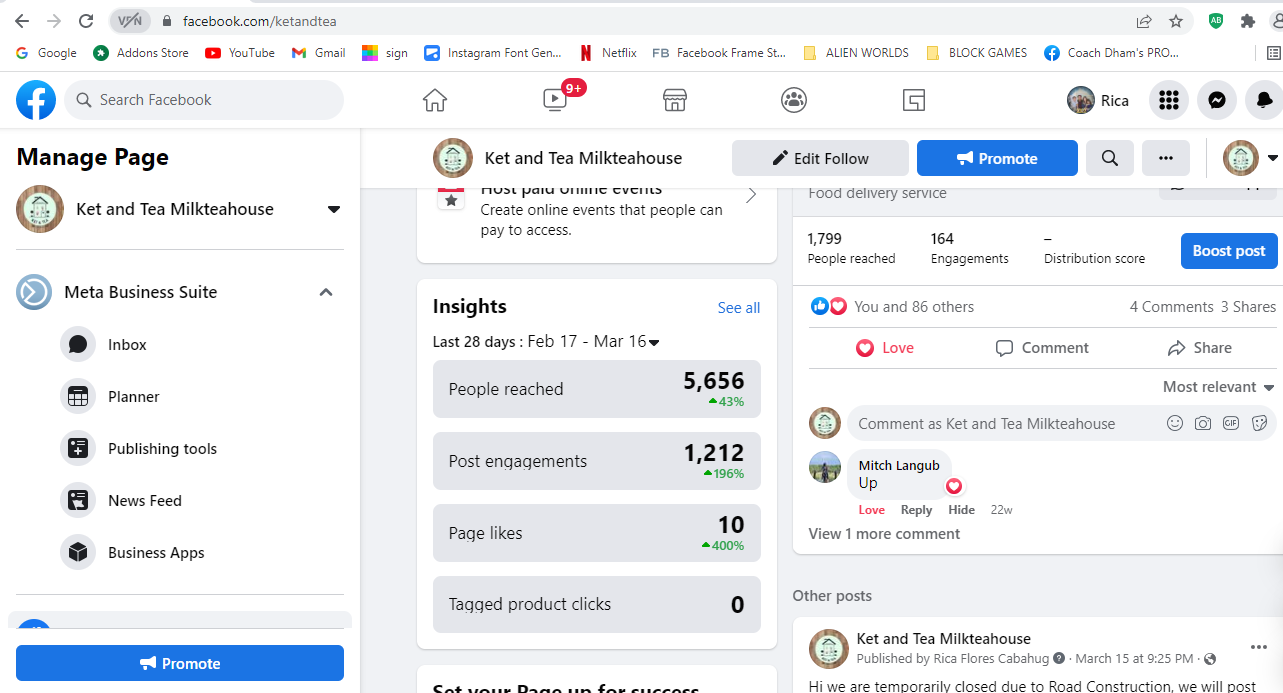
Task: Click the page search magnifier button
Action: 1109,158
